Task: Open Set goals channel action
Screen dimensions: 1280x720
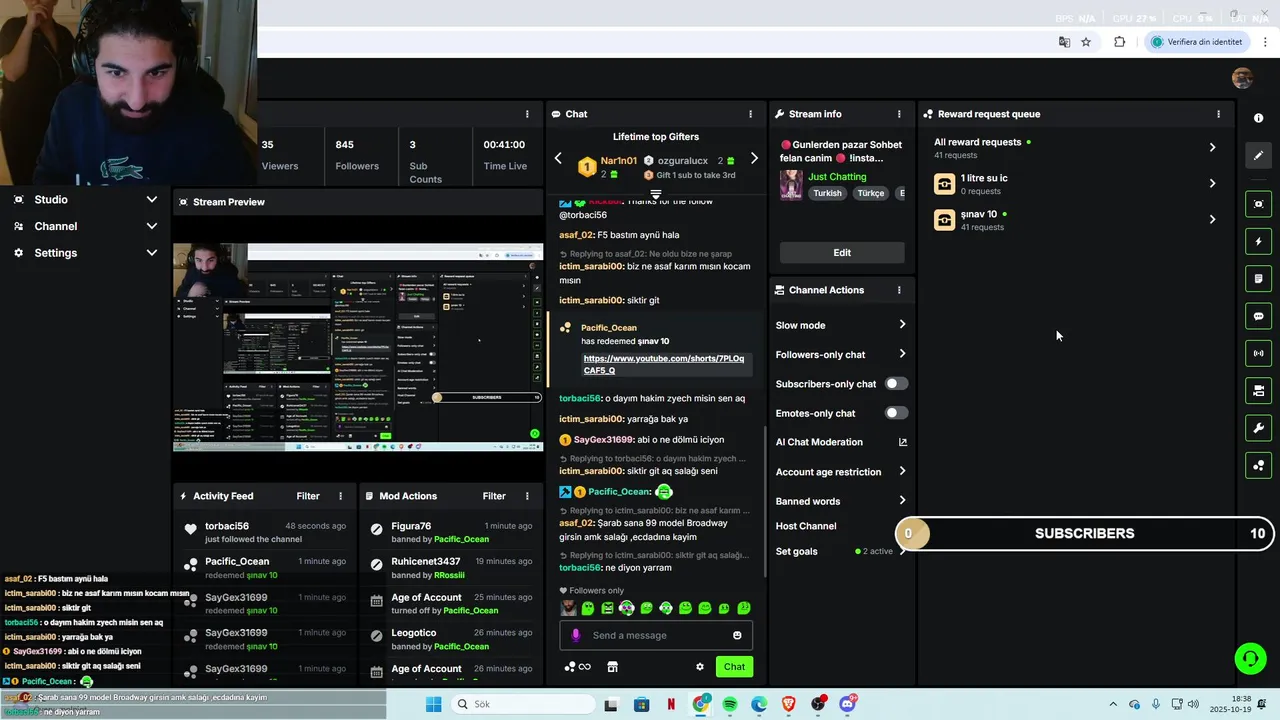Action: (841, 551)
